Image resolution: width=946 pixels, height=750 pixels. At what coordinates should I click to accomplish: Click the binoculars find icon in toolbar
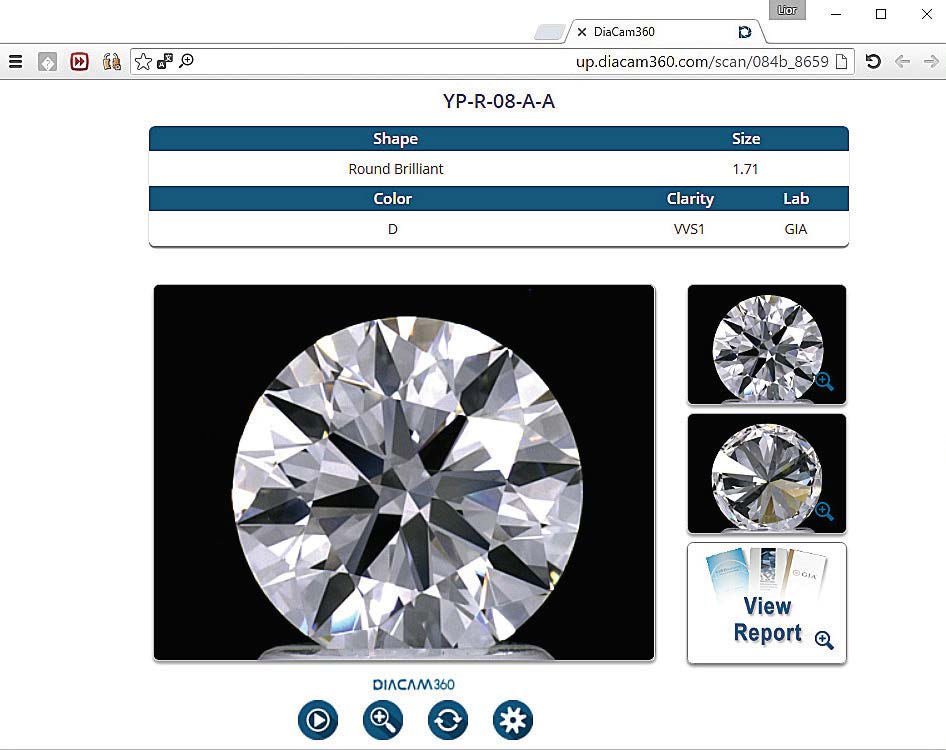111,62
